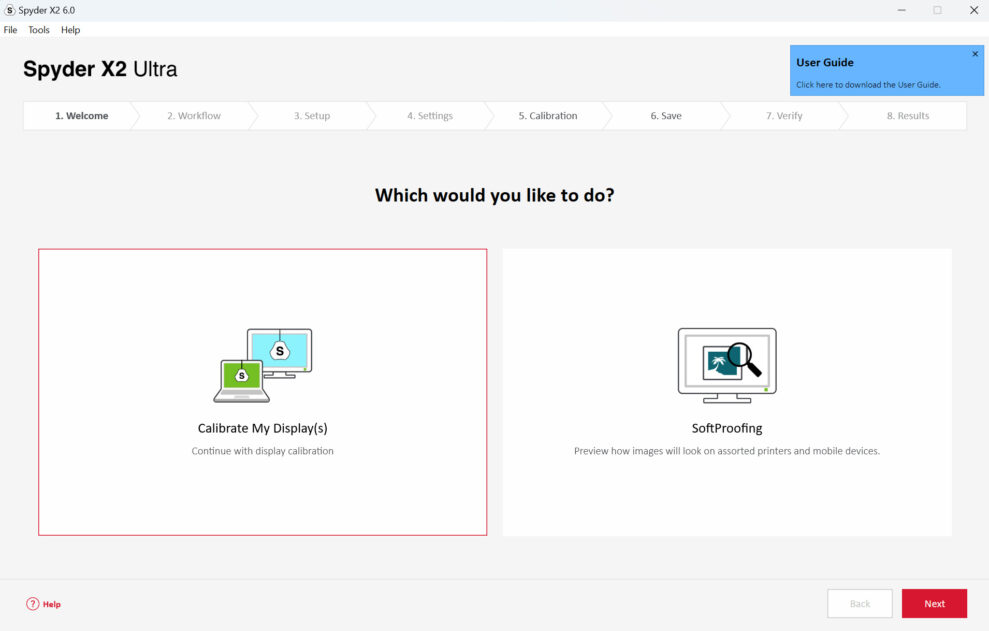Open the File menu
The width and height of the screenshot is (989, 631).
pos(11,30)
